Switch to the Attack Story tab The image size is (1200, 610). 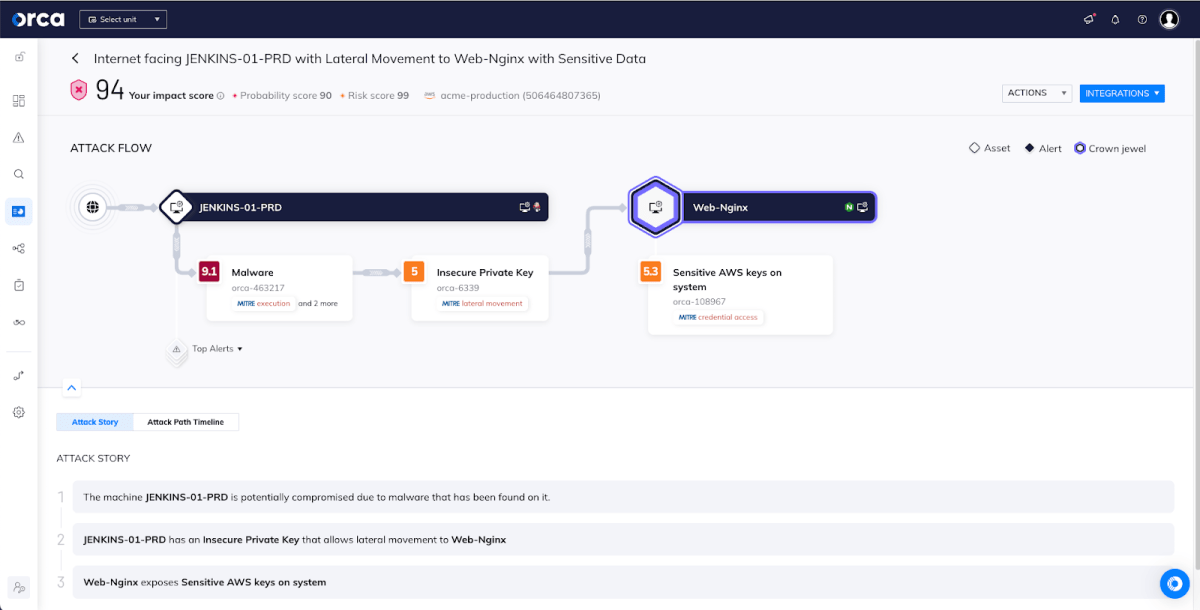(95, 422)
